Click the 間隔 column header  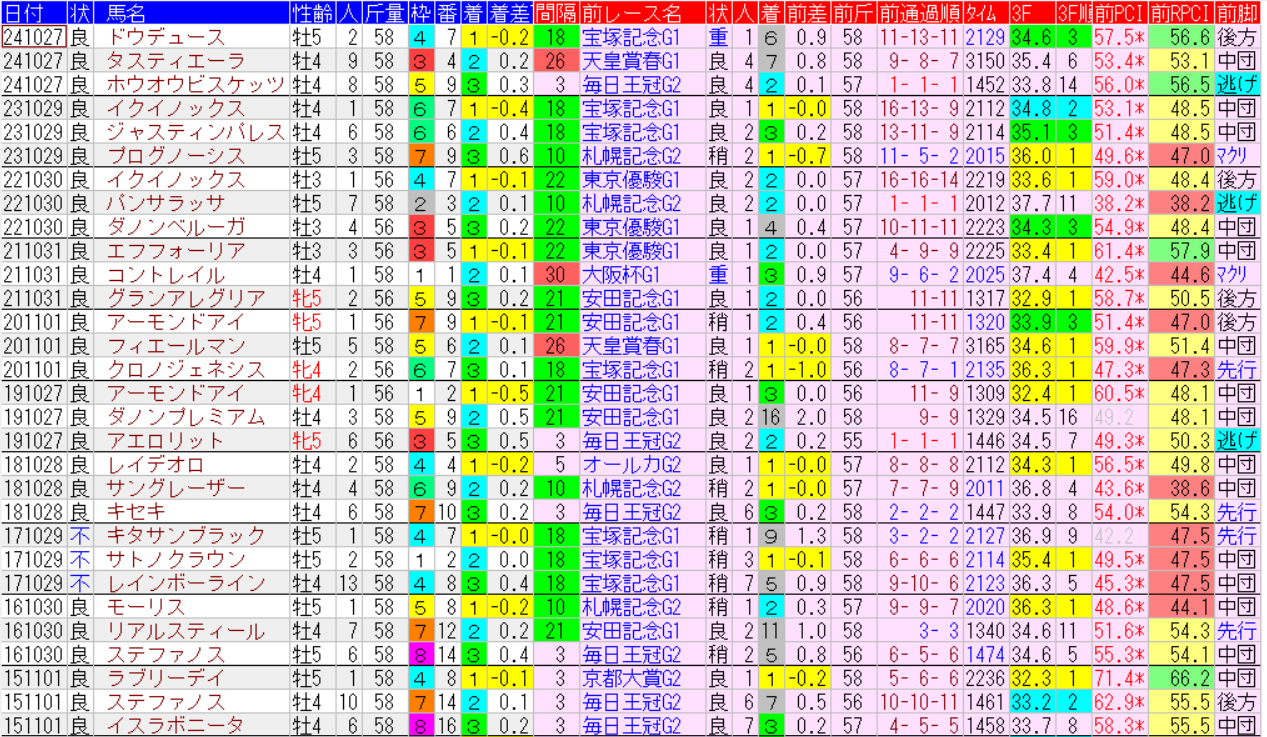point(555,13)
